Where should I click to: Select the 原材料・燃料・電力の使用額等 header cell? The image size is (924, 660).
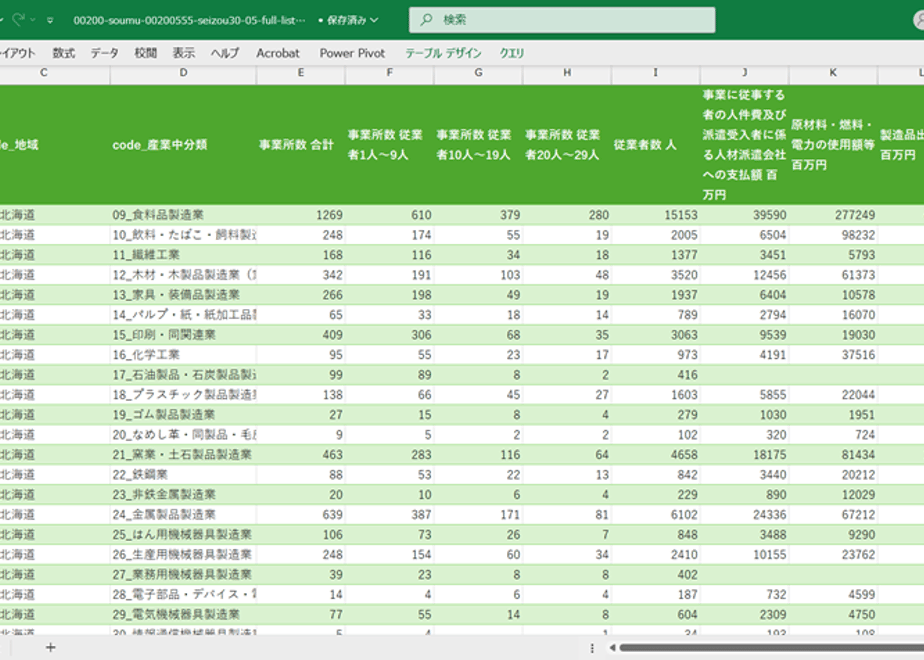833,145
